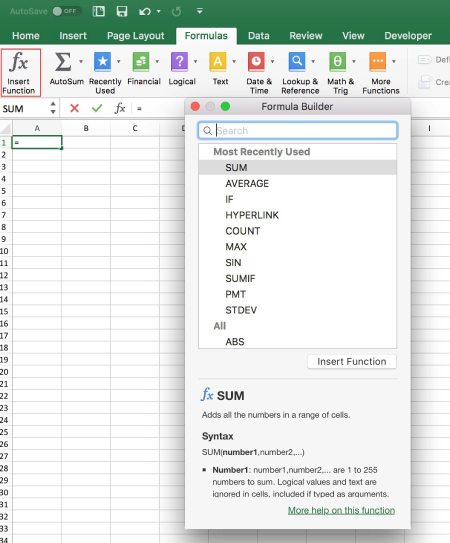Viewport: 450px width, 543px height.
Task: Select row 5 header
Action: pyautogui.click(x=6, y=191)
